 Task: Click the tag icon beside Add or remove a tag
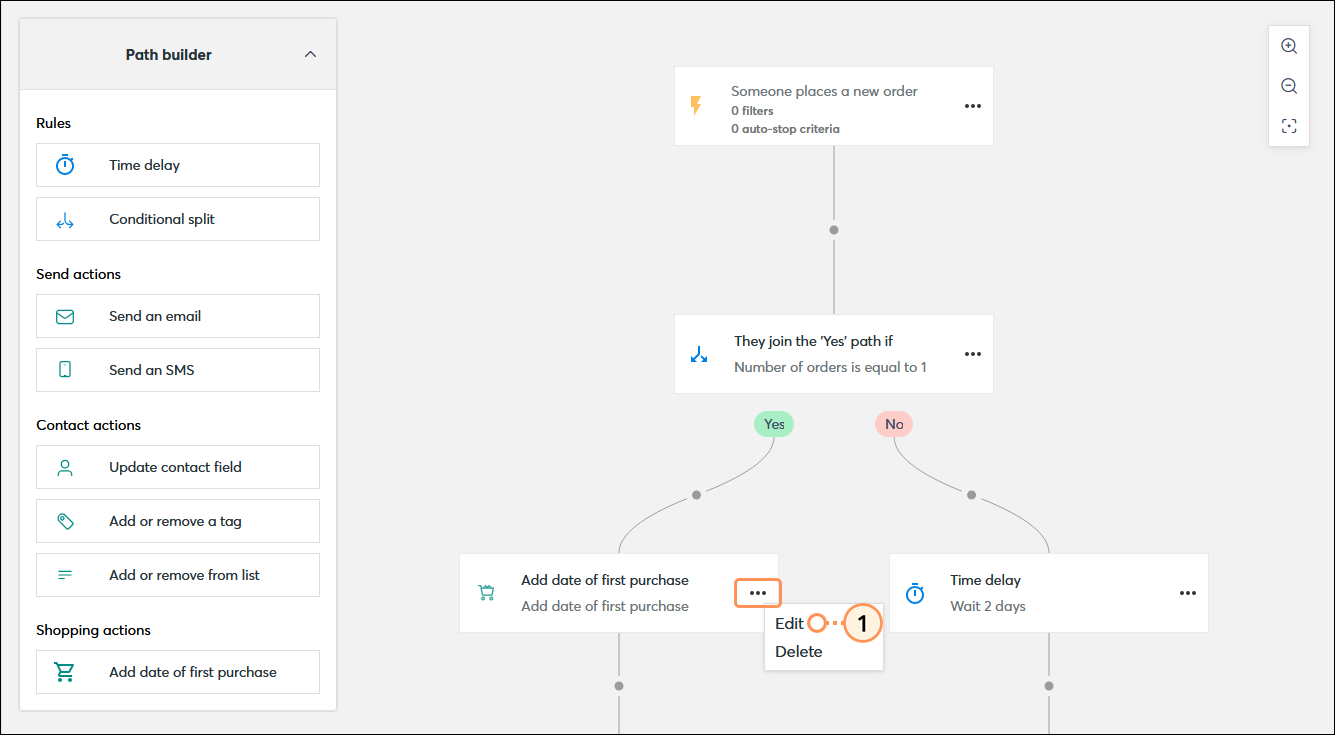pyautogui.click(x=64, y=521)
